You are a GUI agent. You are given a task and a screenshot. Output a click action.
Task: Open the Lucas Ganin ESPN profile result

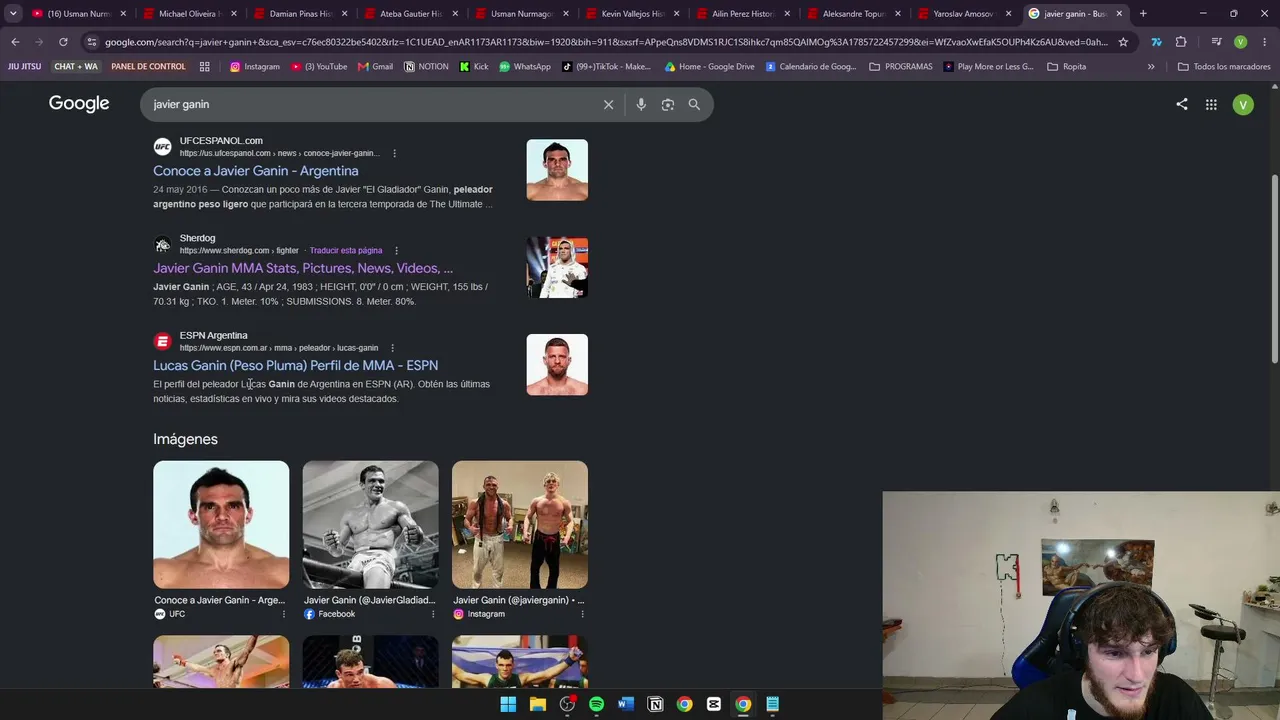[296, 366]
